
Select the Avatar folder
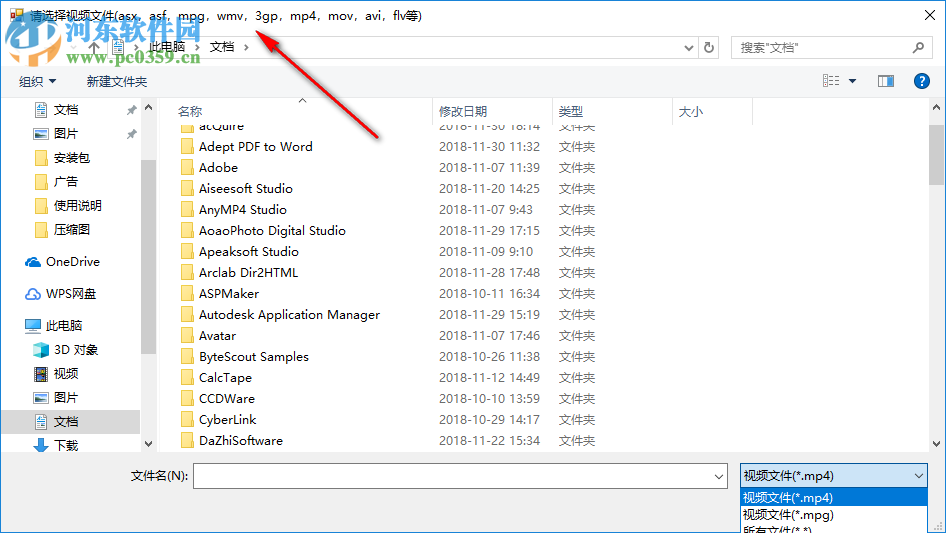[209, 336]
